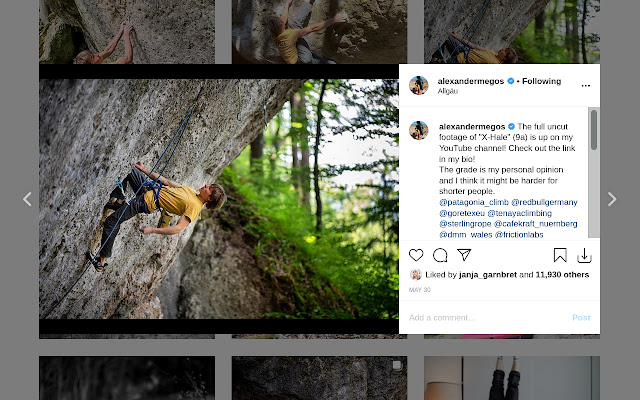Go to the next post arrow
This screenshot has height=400, width=640.
[612, 199]
